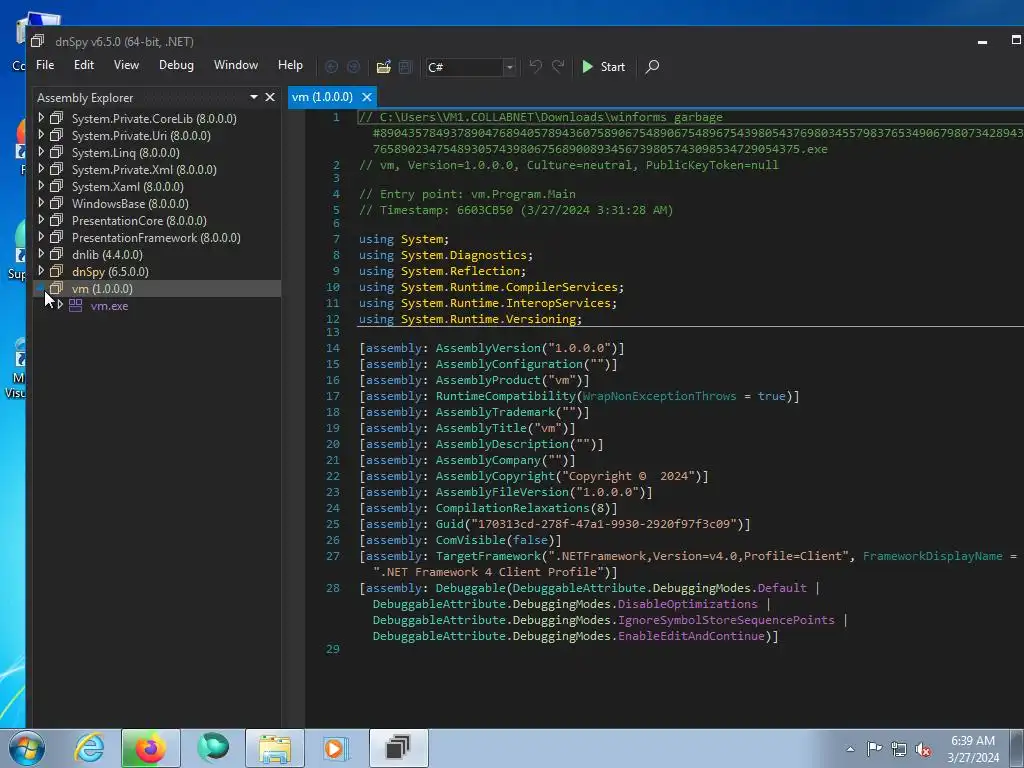This screenshot has height=768, width=1024.
Task: Expand PresentationCore assembly node
Action: [x=41, y=219]
